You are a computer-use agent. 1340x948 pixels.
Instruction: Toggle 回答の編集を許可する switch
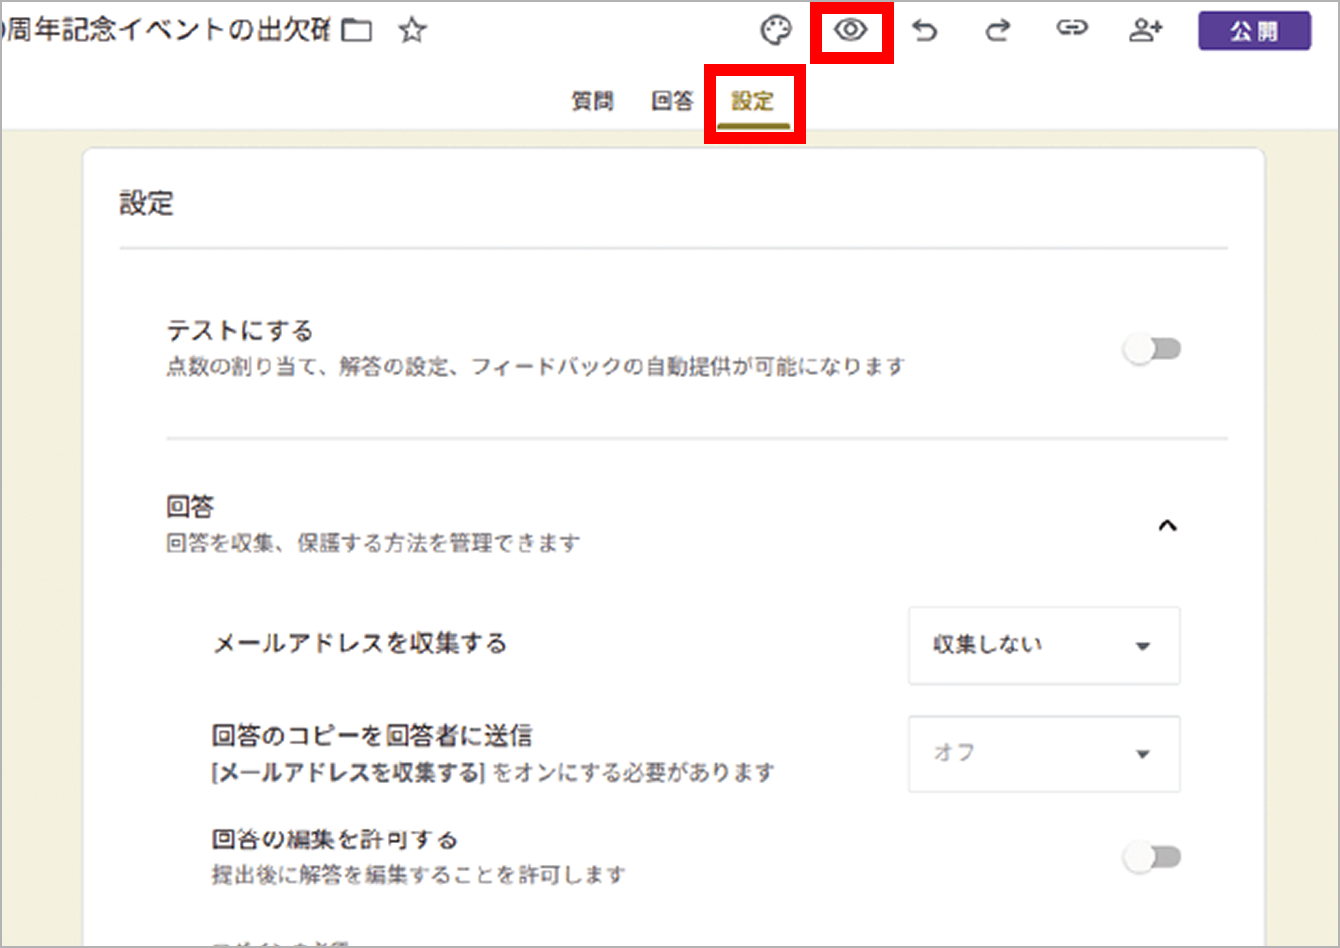1153,857
